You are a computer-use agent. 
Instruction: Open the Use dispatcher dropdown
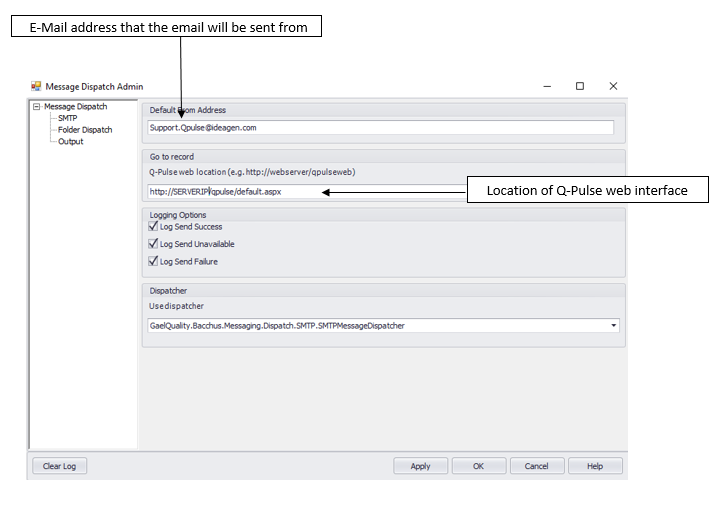click(x=614, y=325)
